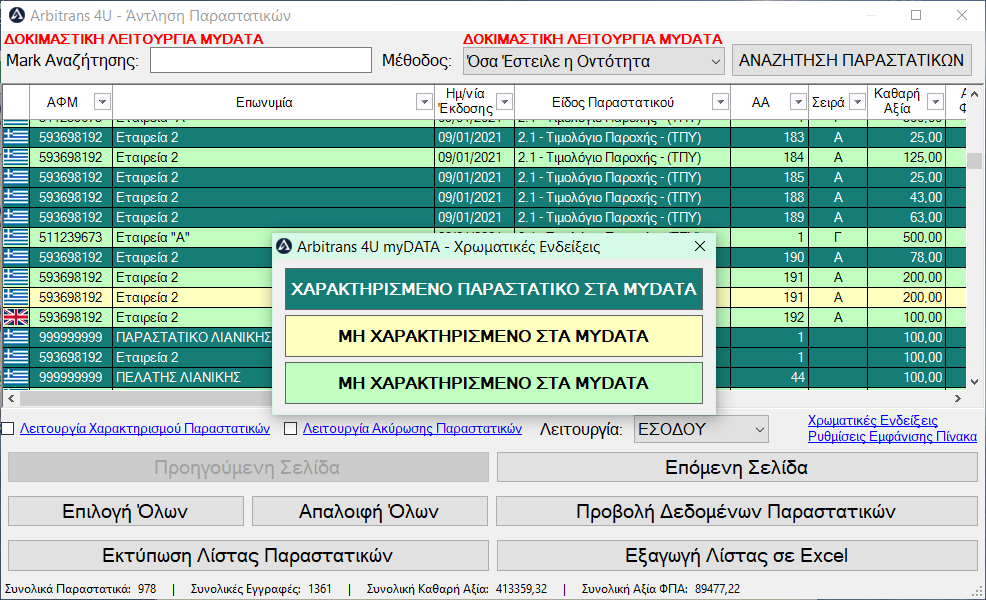Select the flag in the ΠΕΛΑΤΗΣ ΛΙΑΝΙΚΗΣ row

[16, 377]
